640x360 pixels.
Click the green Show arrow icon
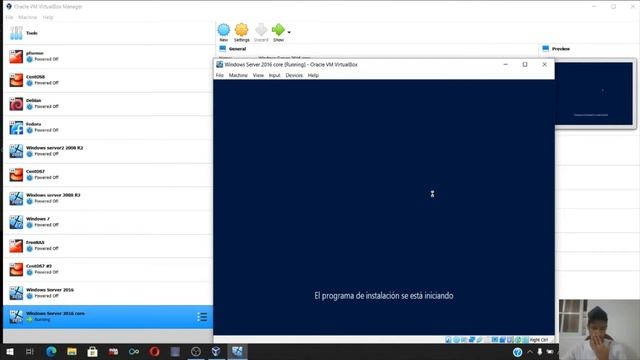278,30
